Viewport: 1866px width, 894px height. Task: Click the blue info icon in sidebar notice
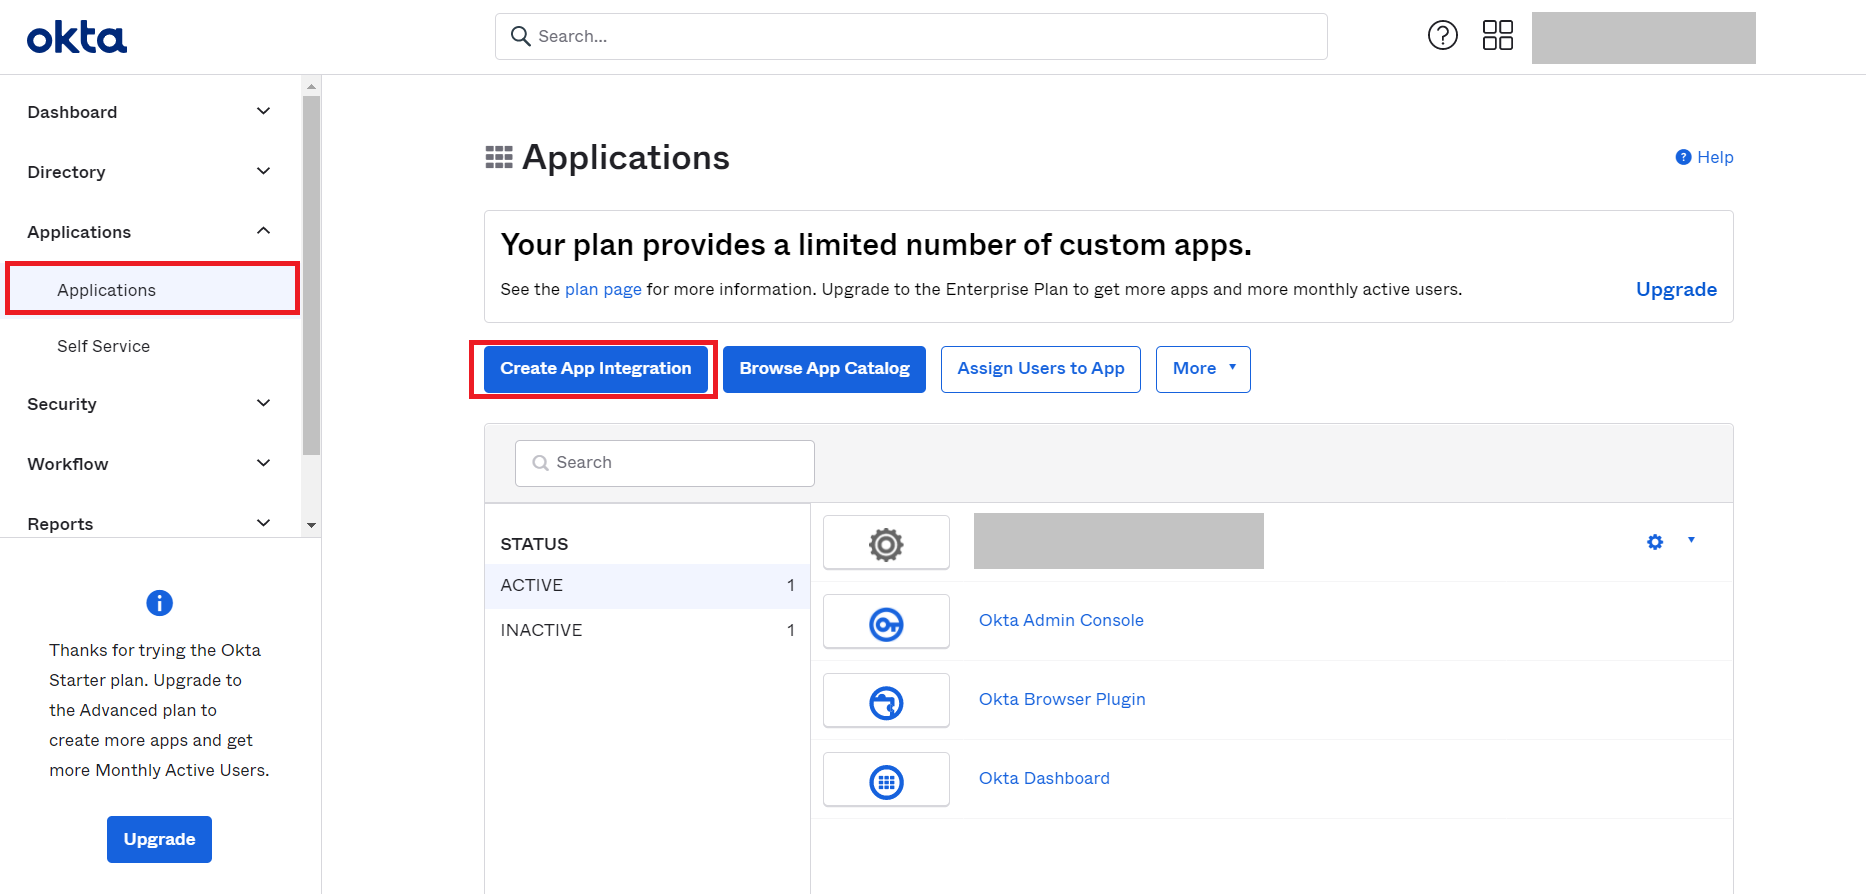tap(159, 603)
